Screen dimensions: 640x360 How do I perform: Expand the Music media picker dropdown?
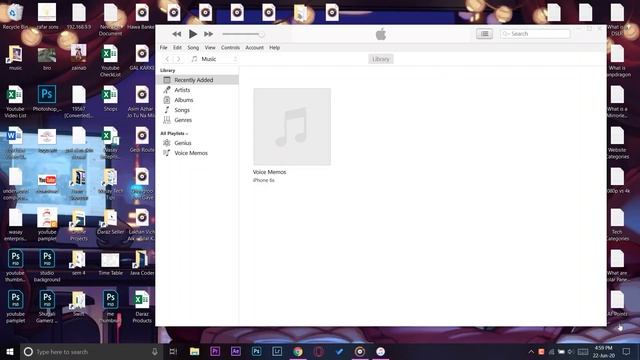click(x=214, y=59)
